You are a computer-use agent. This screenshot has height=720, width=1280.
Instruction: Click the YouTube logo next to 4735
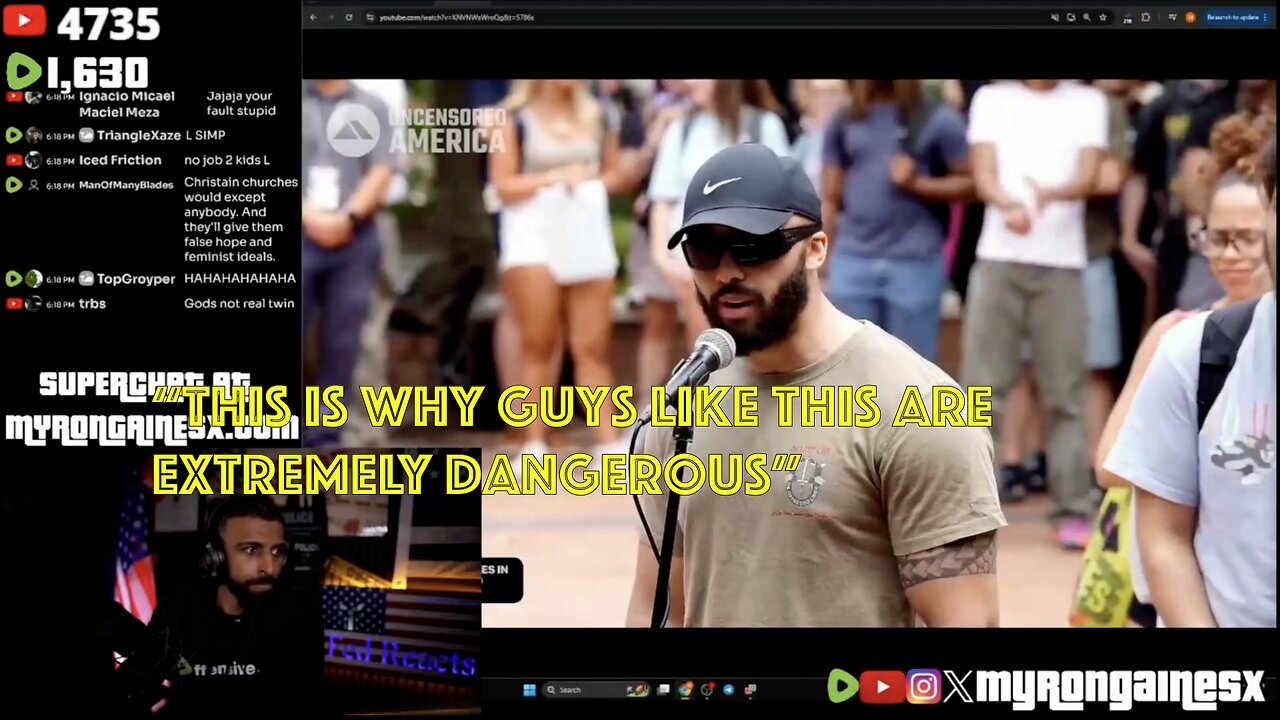coord(24,21)
